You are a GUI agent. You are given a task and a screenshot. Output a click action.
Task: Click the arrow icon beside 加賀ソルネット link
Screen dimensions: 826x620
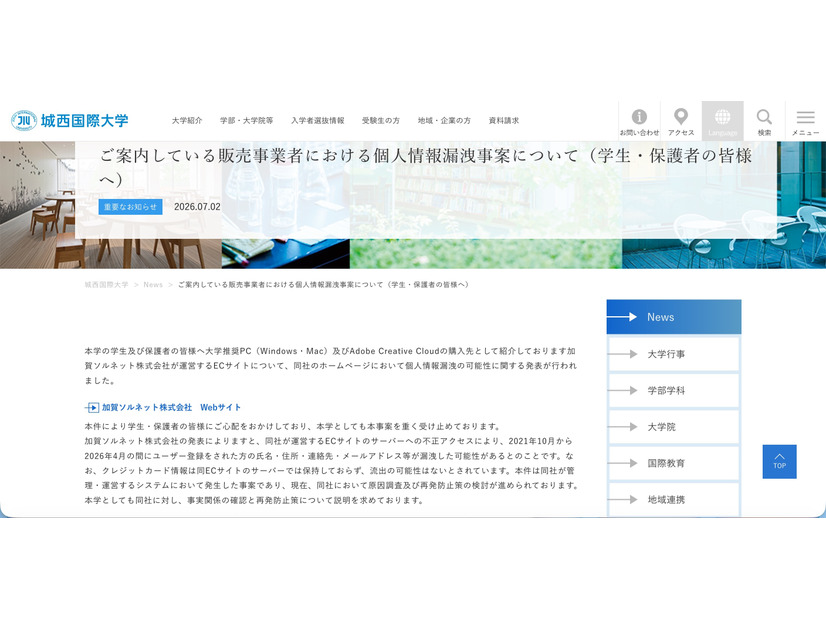point(92,408)
